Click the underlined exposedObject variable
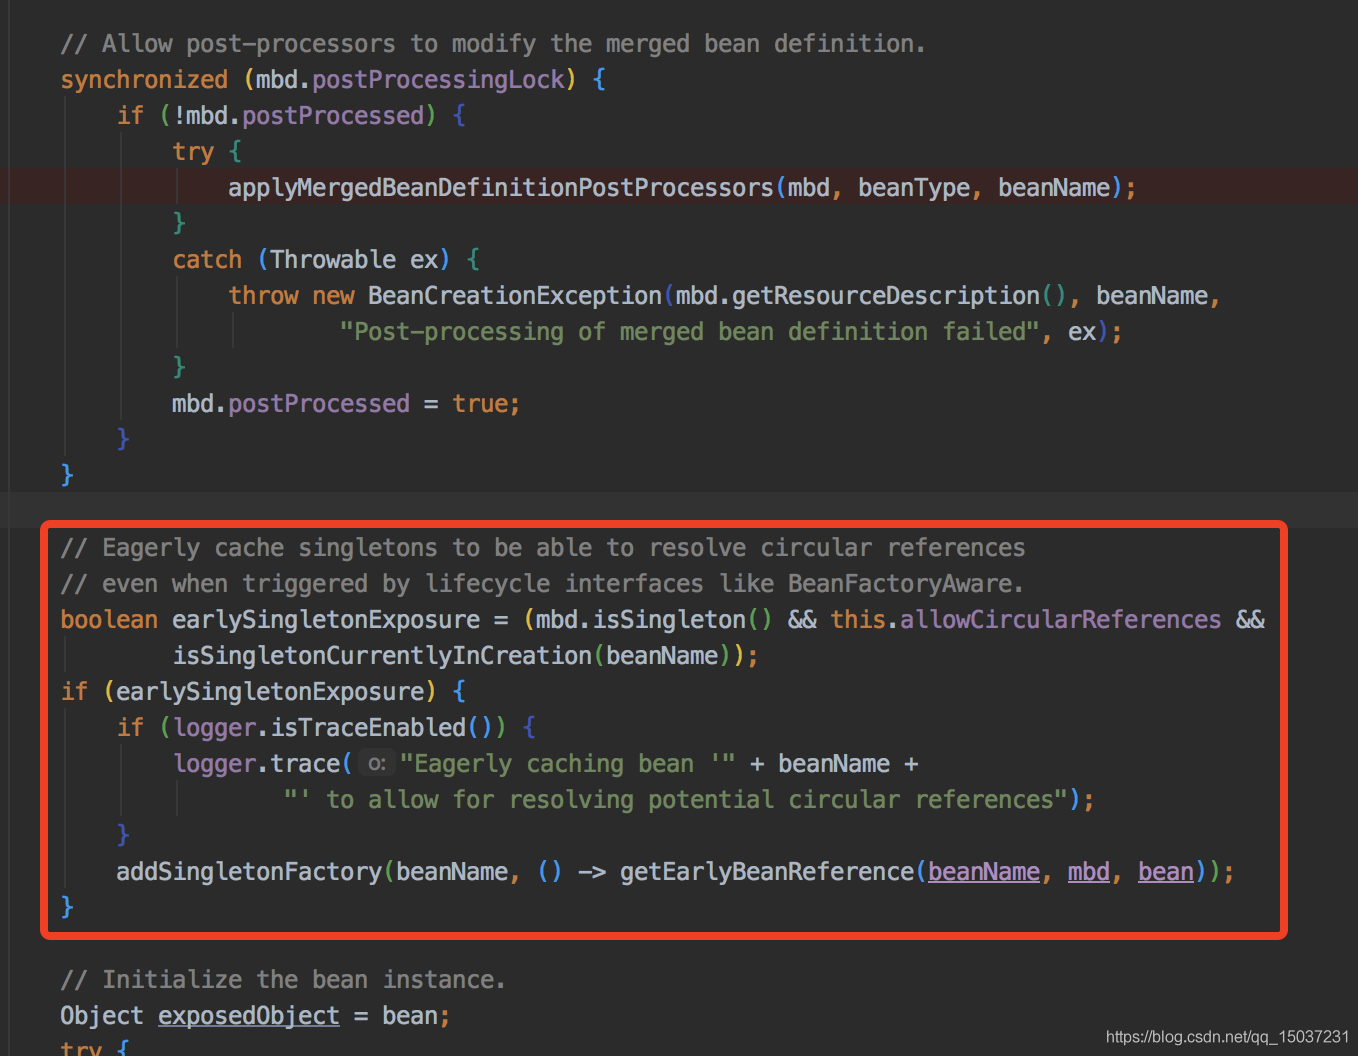Image resolution: width=1358 pixels, height=1056 pixels. (x=249, y=1016)
